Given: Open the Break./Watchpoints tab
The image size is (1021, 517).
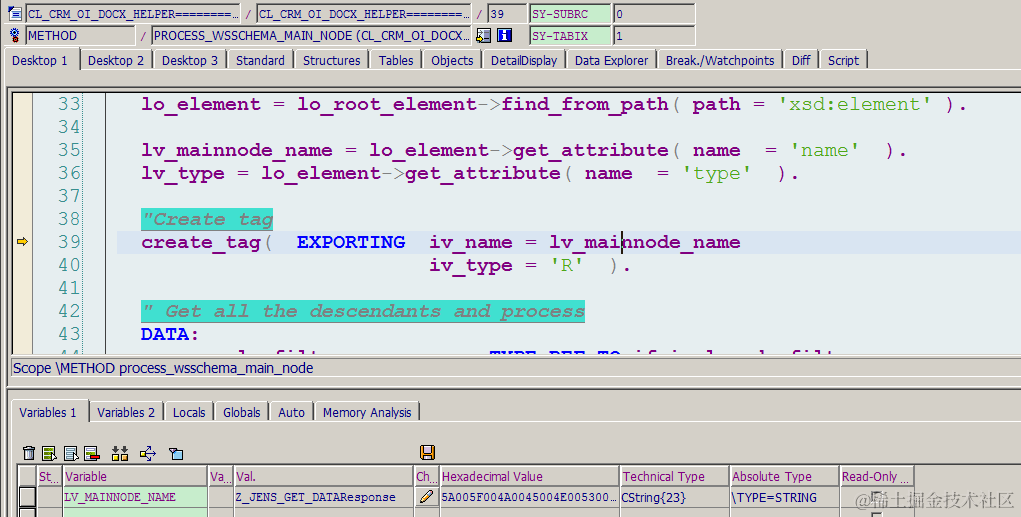Looking at the screenshot, I should pyautogui.click(x=720, y=61).
